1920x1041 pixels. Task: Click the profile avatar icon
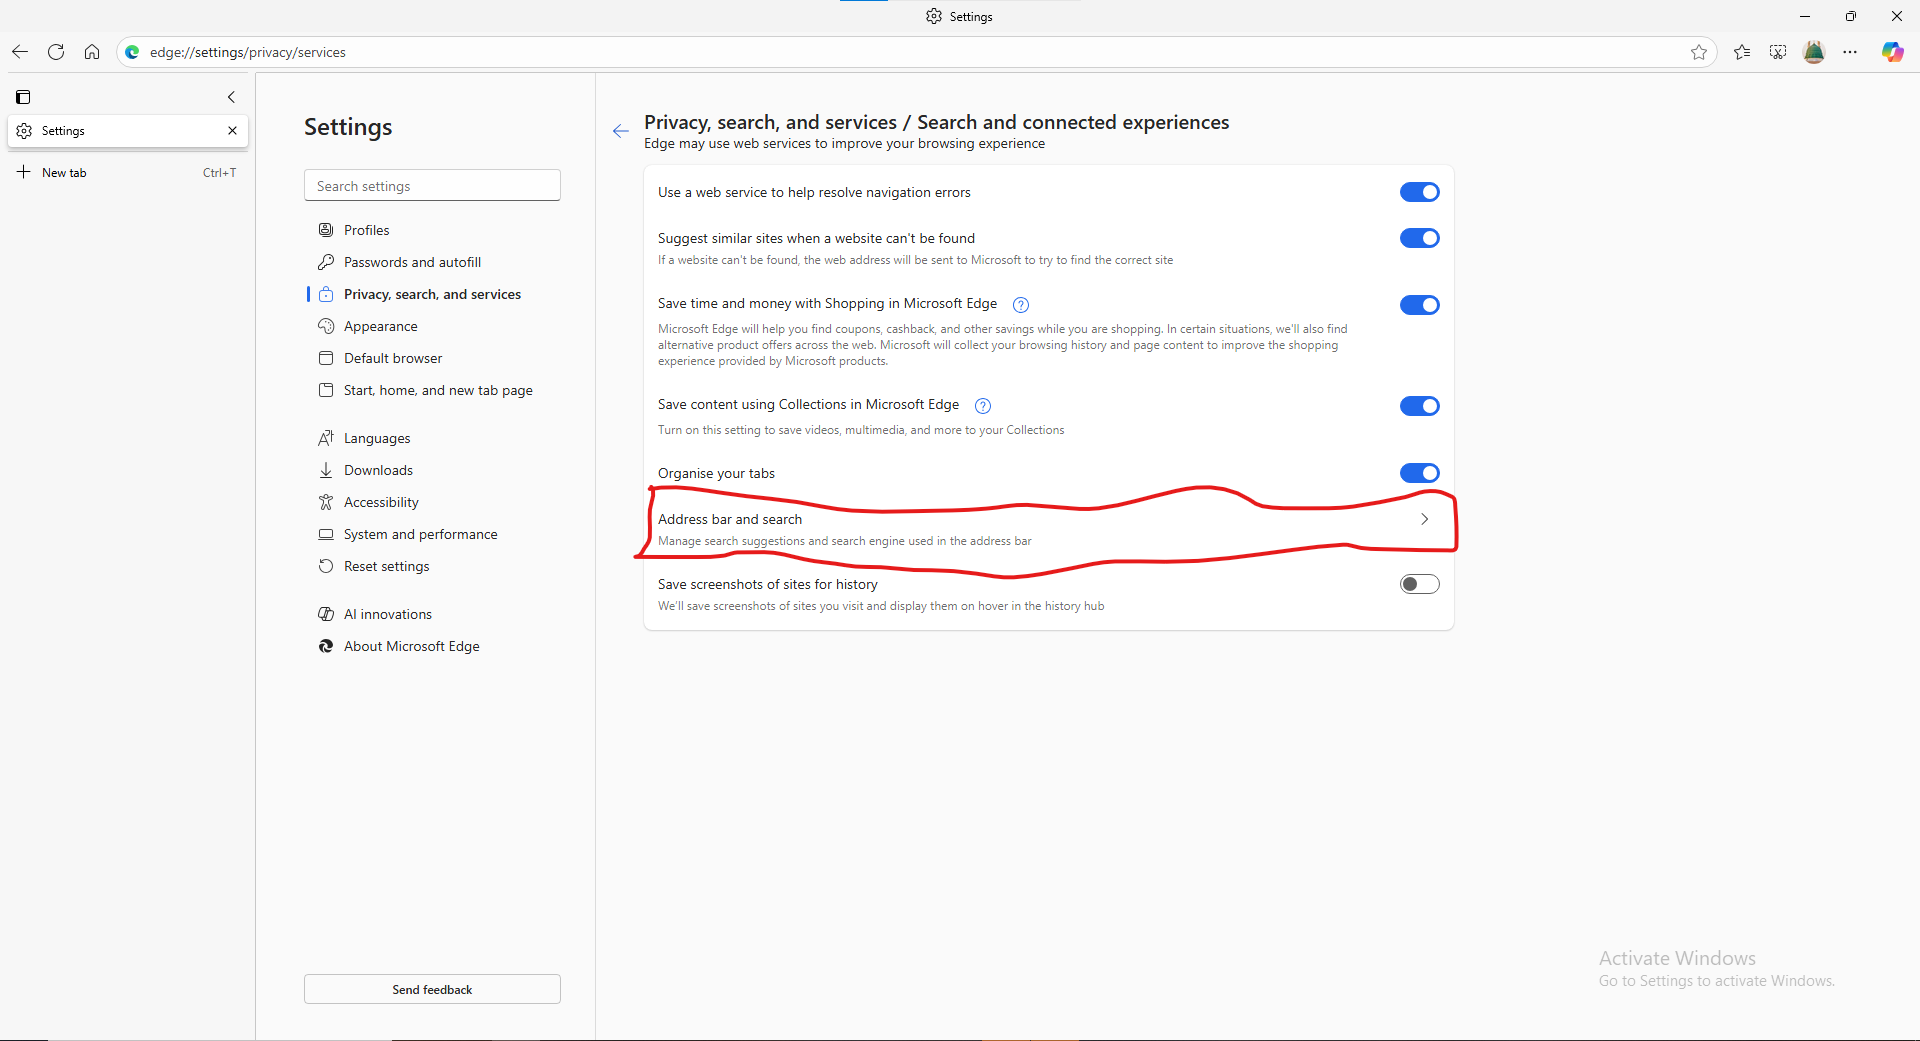(x=1814, y=52)
